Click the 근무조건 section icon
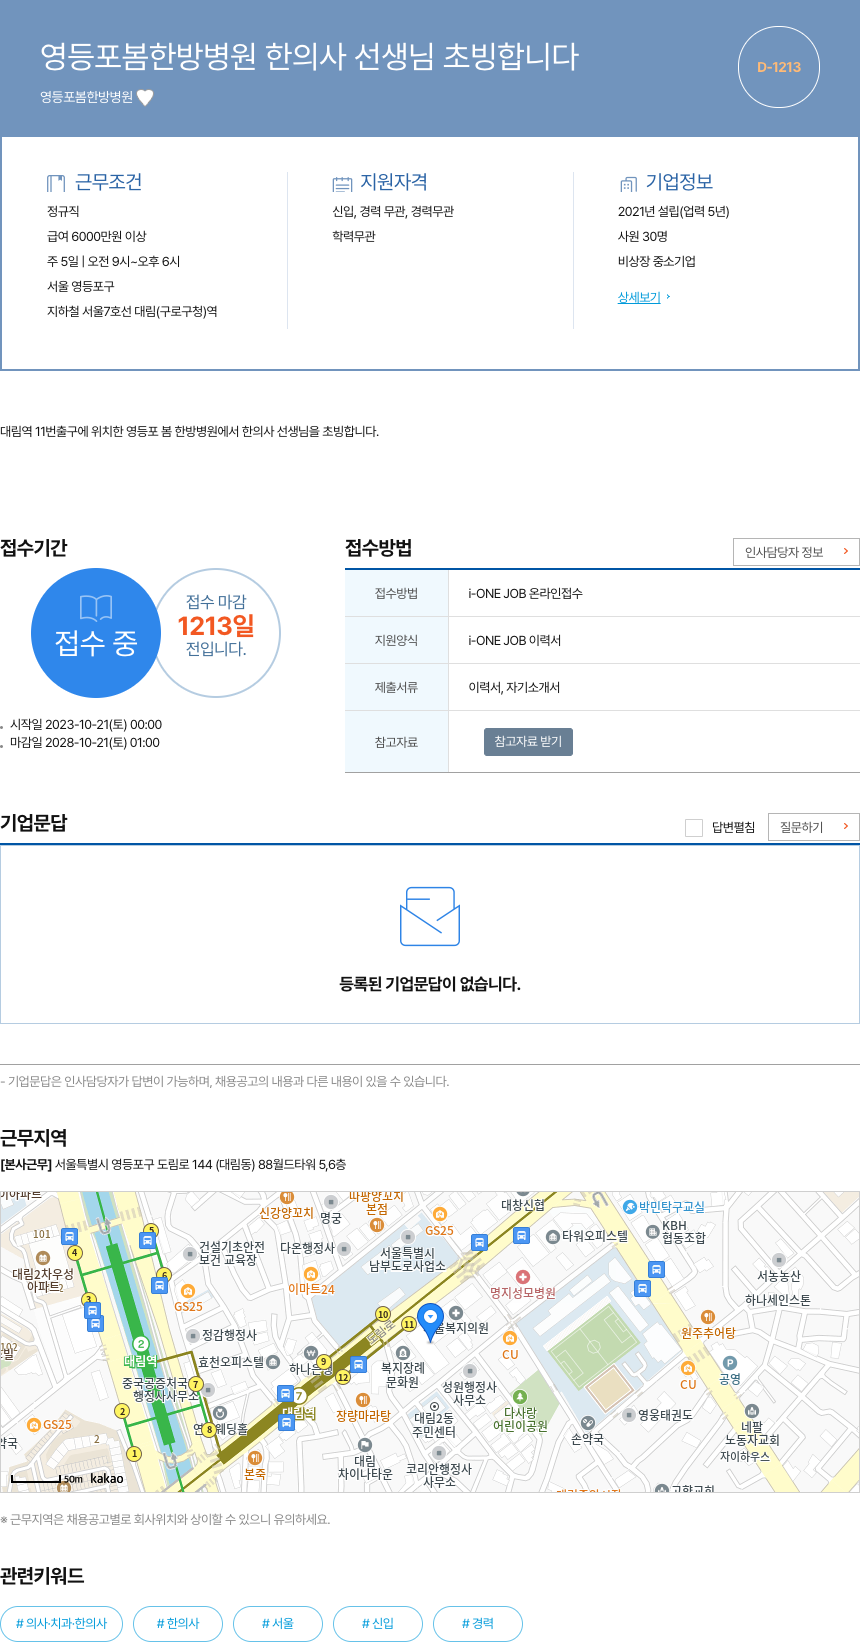Image resolution: width=860 pixels, height=1643 pixels. click(x=56, y=183)
